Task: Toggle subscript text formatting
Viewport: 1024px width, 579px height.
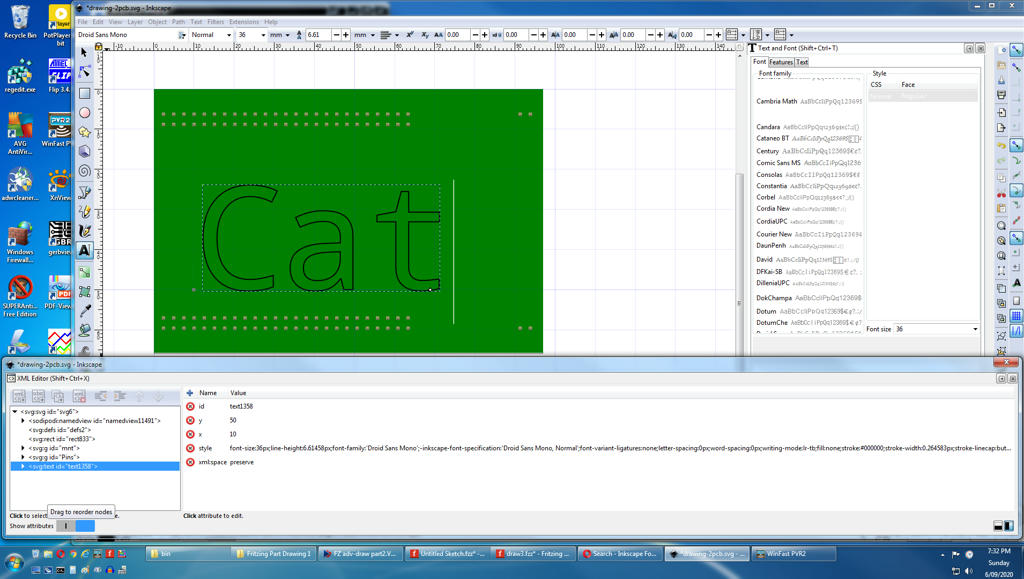Action: click(x=424, y=35)
